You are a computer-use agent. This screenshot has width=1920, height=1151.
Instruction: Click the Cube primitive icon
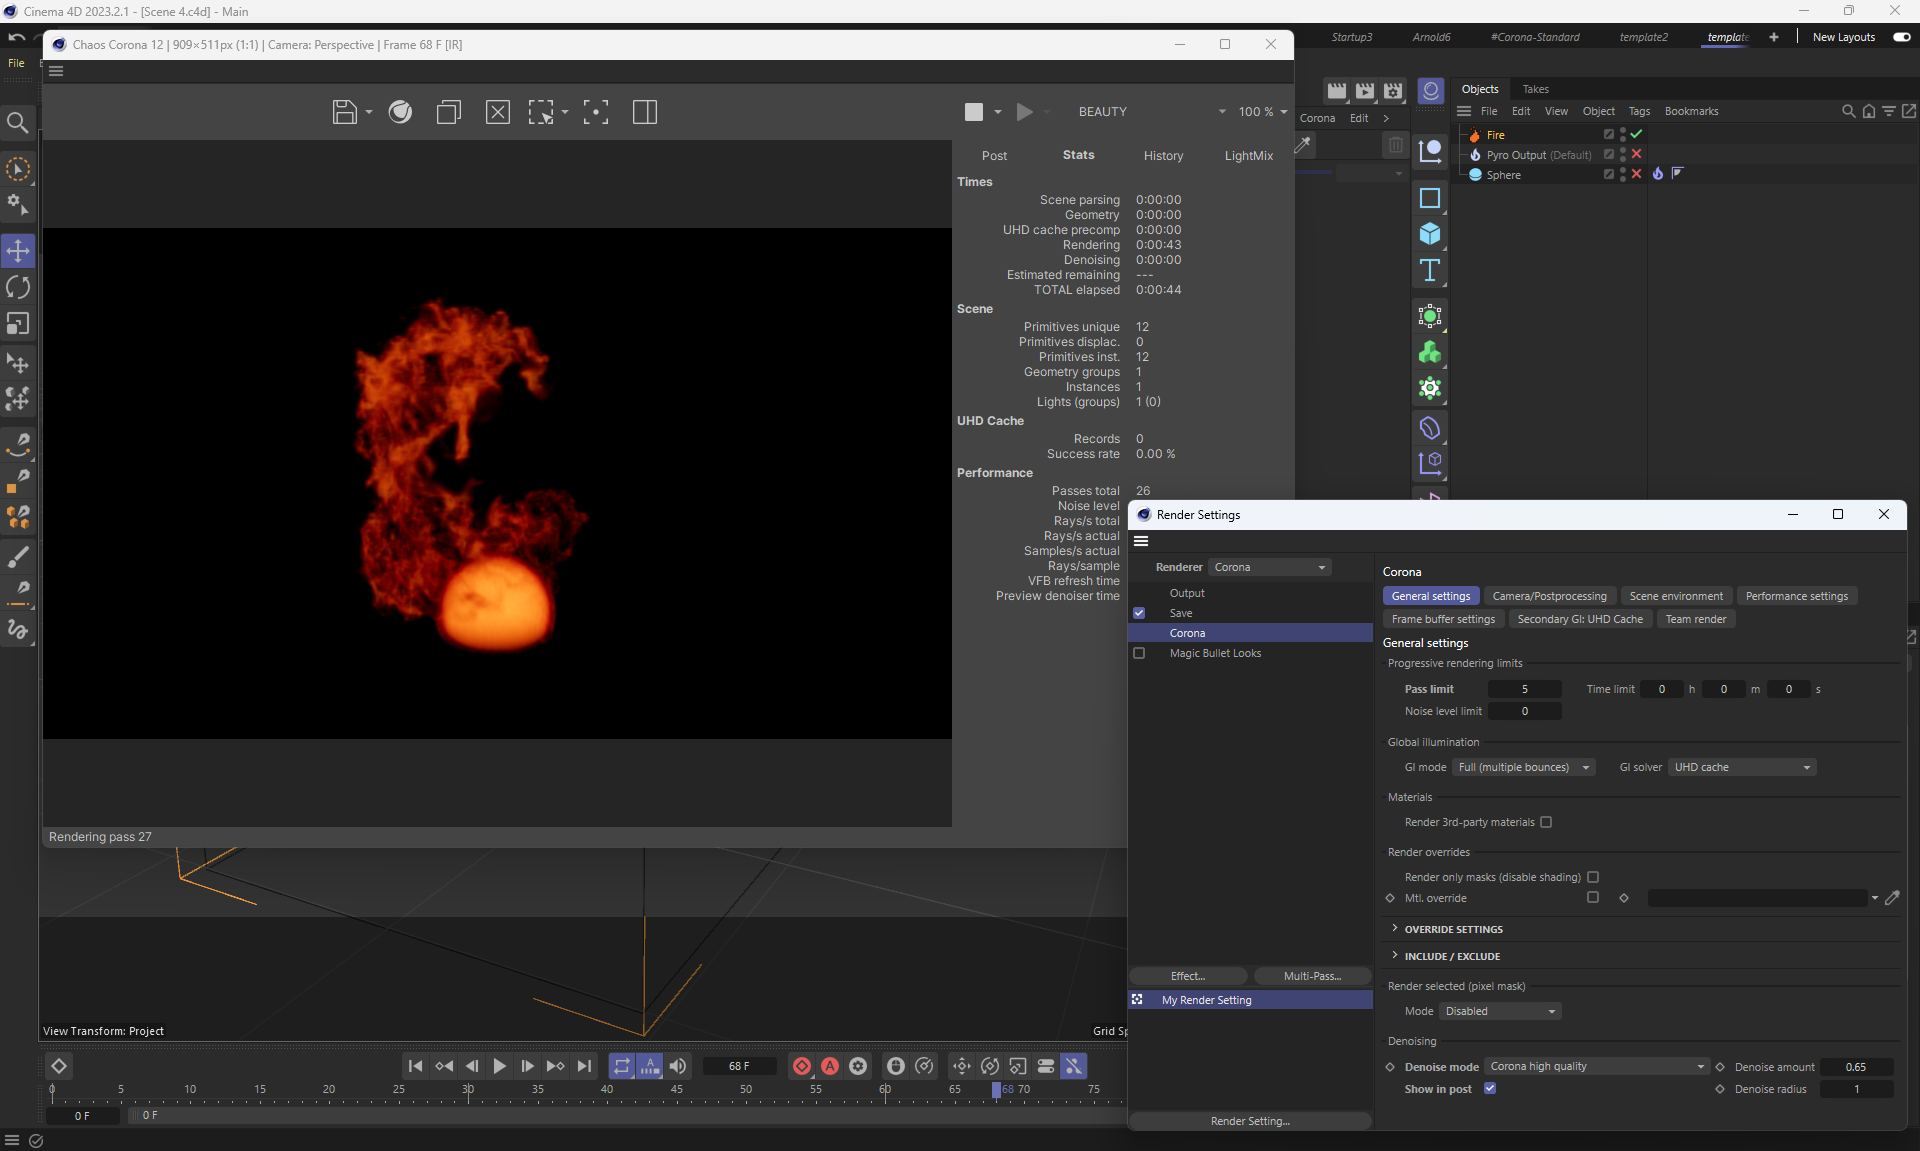(1430, 234)
